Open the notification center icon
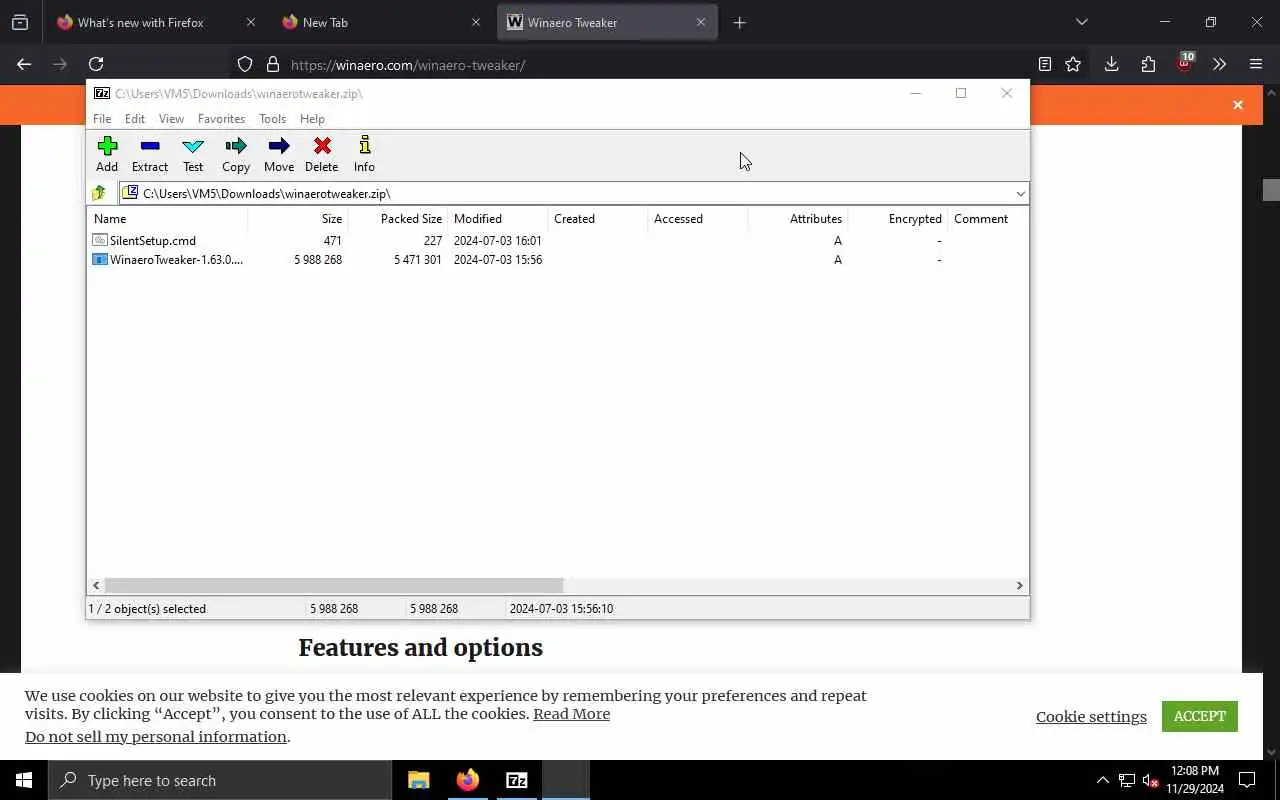The height and width of the screenshot is (800, 1280). (1247, 780)
